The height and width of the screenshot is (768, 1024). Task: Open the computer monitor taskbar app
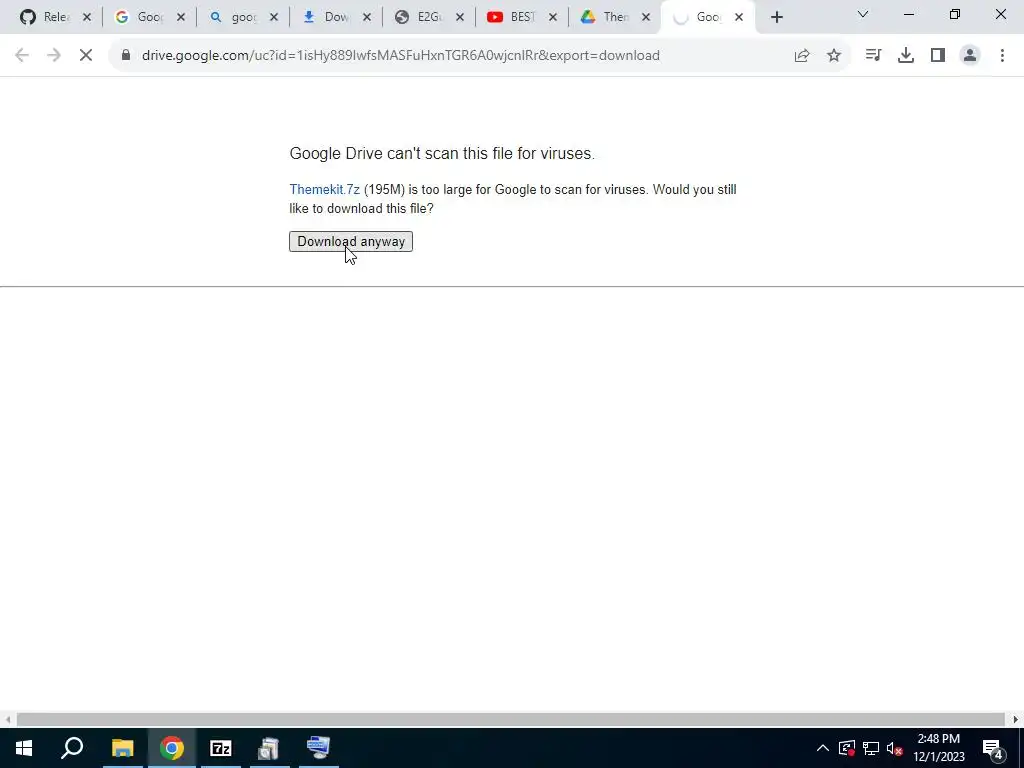pos(319,748)
